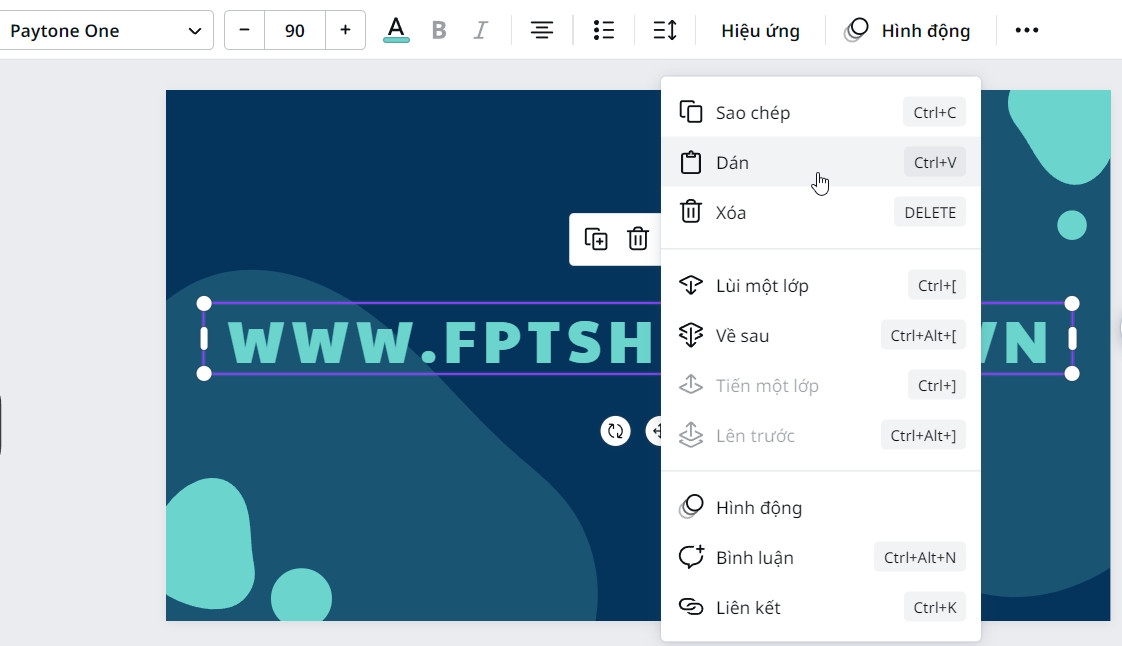Click the WWW.FPTSH text on canvas
Screen dimensions: 1122x646
pyautogui.click(x=441, y=342)
